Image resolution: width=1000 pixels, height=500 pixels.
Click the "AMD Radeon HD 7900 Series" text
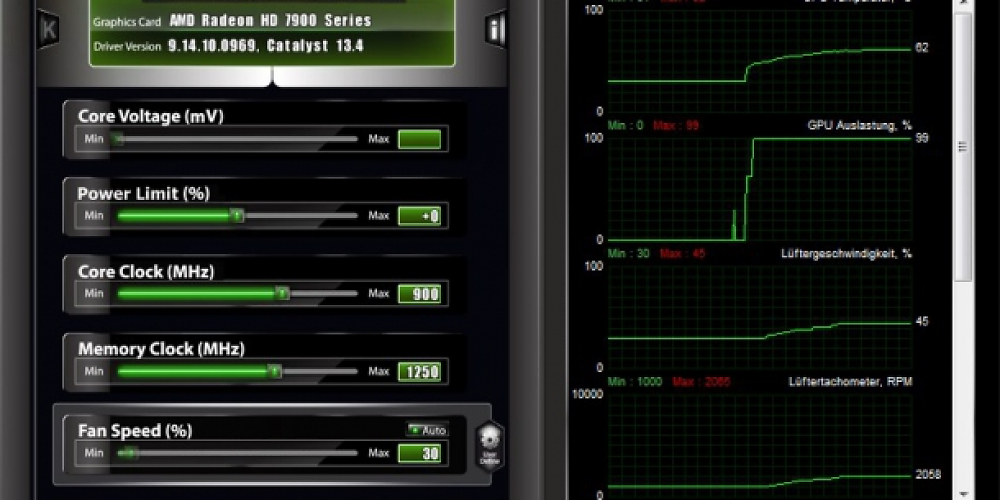(x=270, y=20)
